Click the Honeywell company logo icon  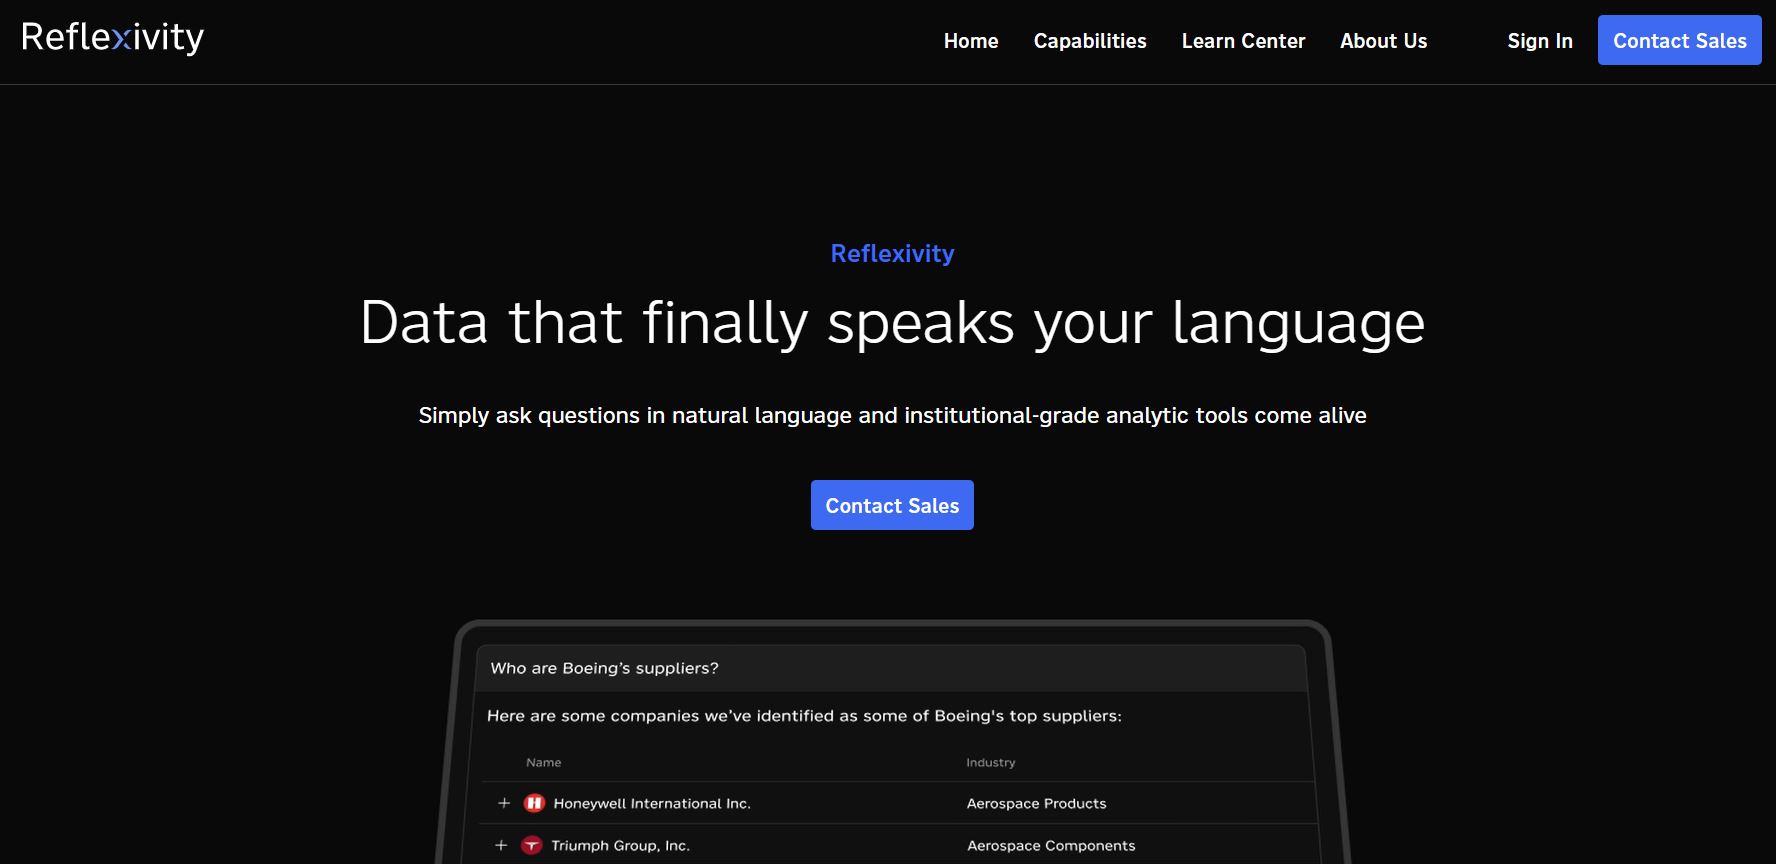(x=534, y=803)
